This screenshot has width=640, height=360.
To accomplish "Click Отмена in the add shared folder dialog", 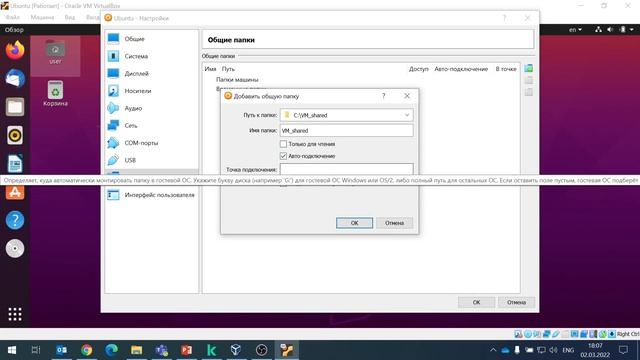I will tap(394, 223).
